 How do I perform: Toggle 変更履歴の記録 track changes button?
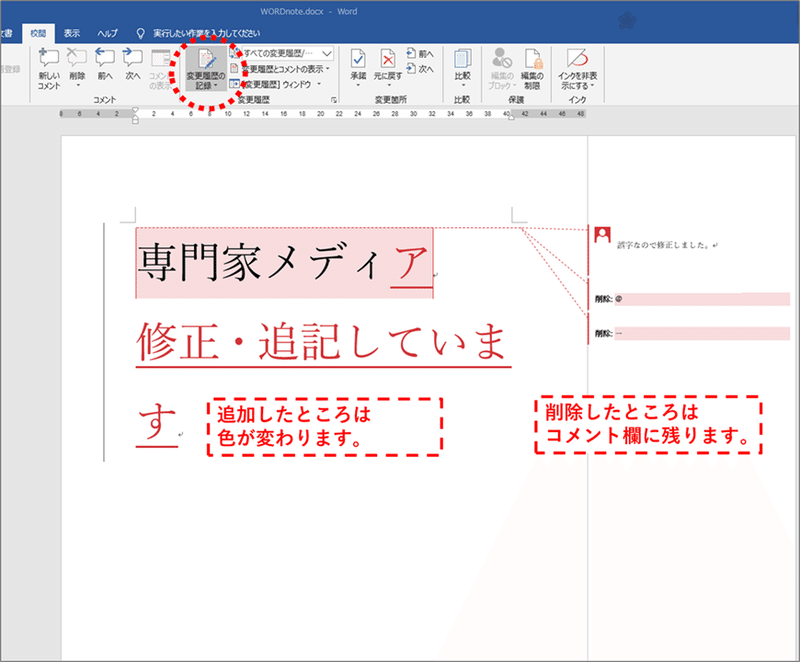coord(206,68)
